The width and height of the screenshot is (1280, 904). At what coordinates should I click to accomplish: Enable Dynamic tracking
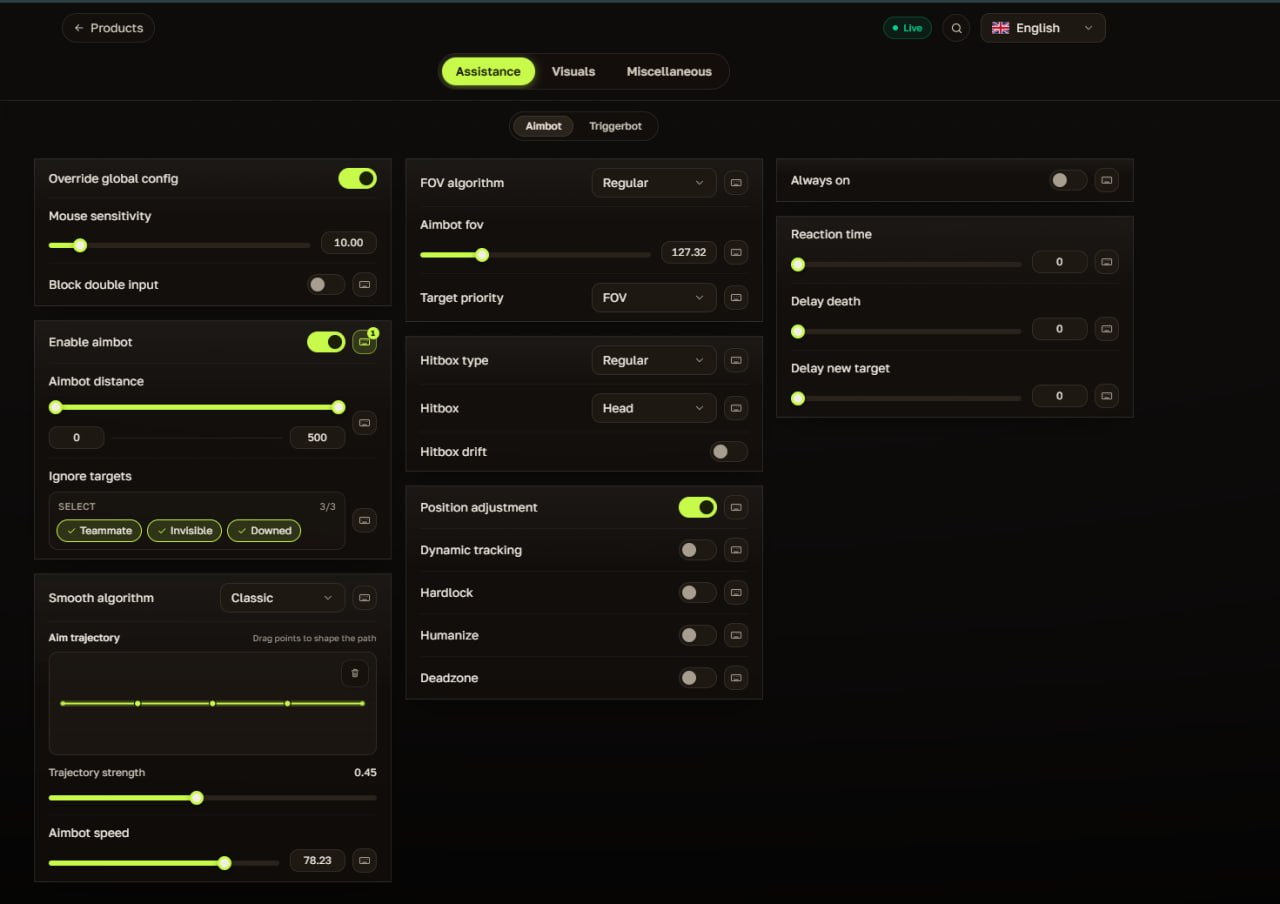point(698,550)
